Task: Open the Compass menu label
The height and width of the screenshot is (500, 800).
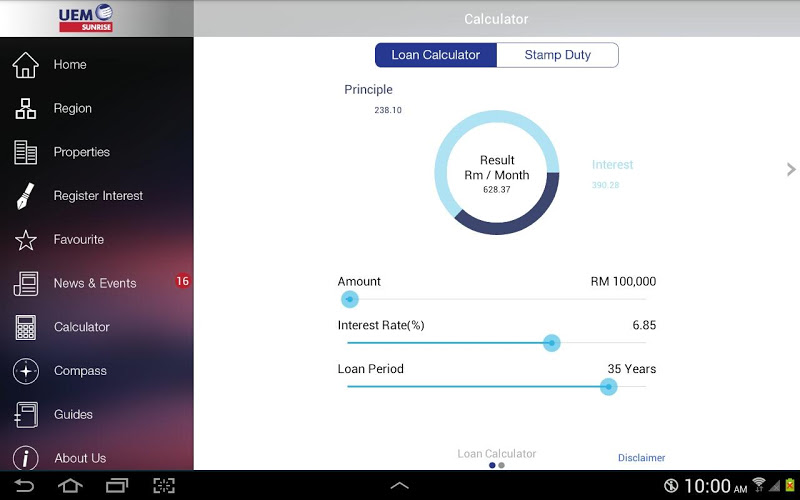Action: 80,371
